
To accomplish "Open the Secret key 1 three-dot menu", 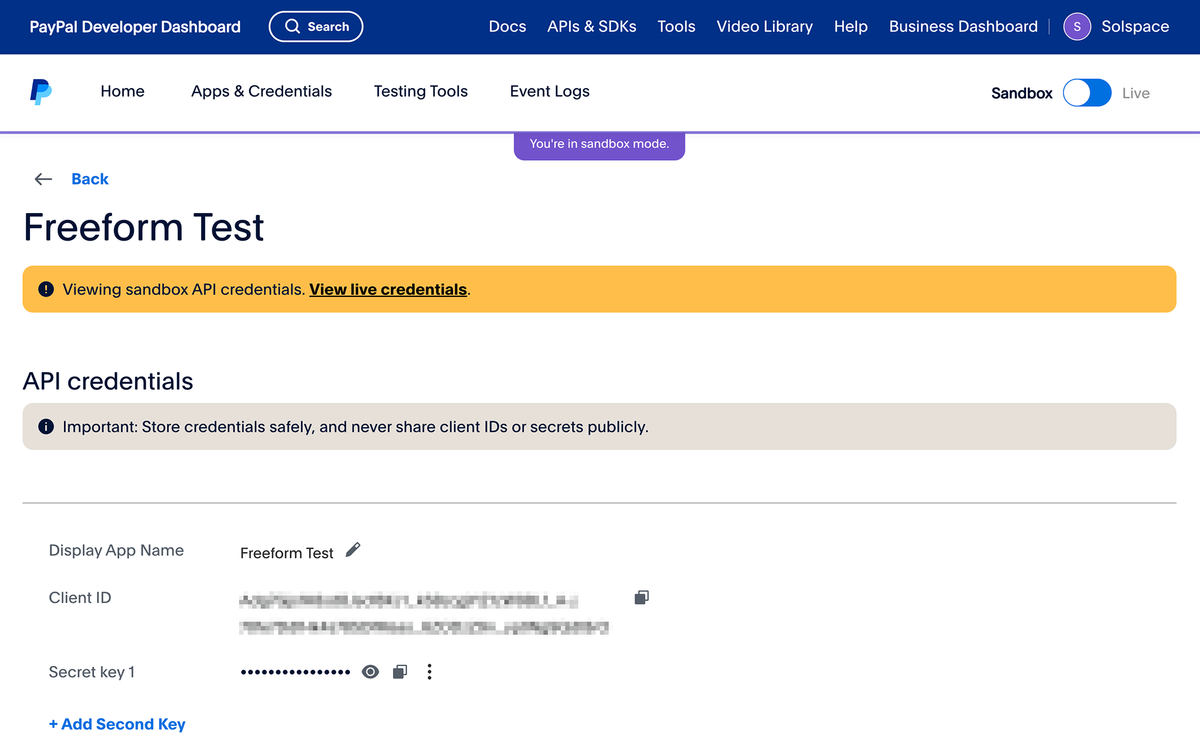I will click(429, 672).
